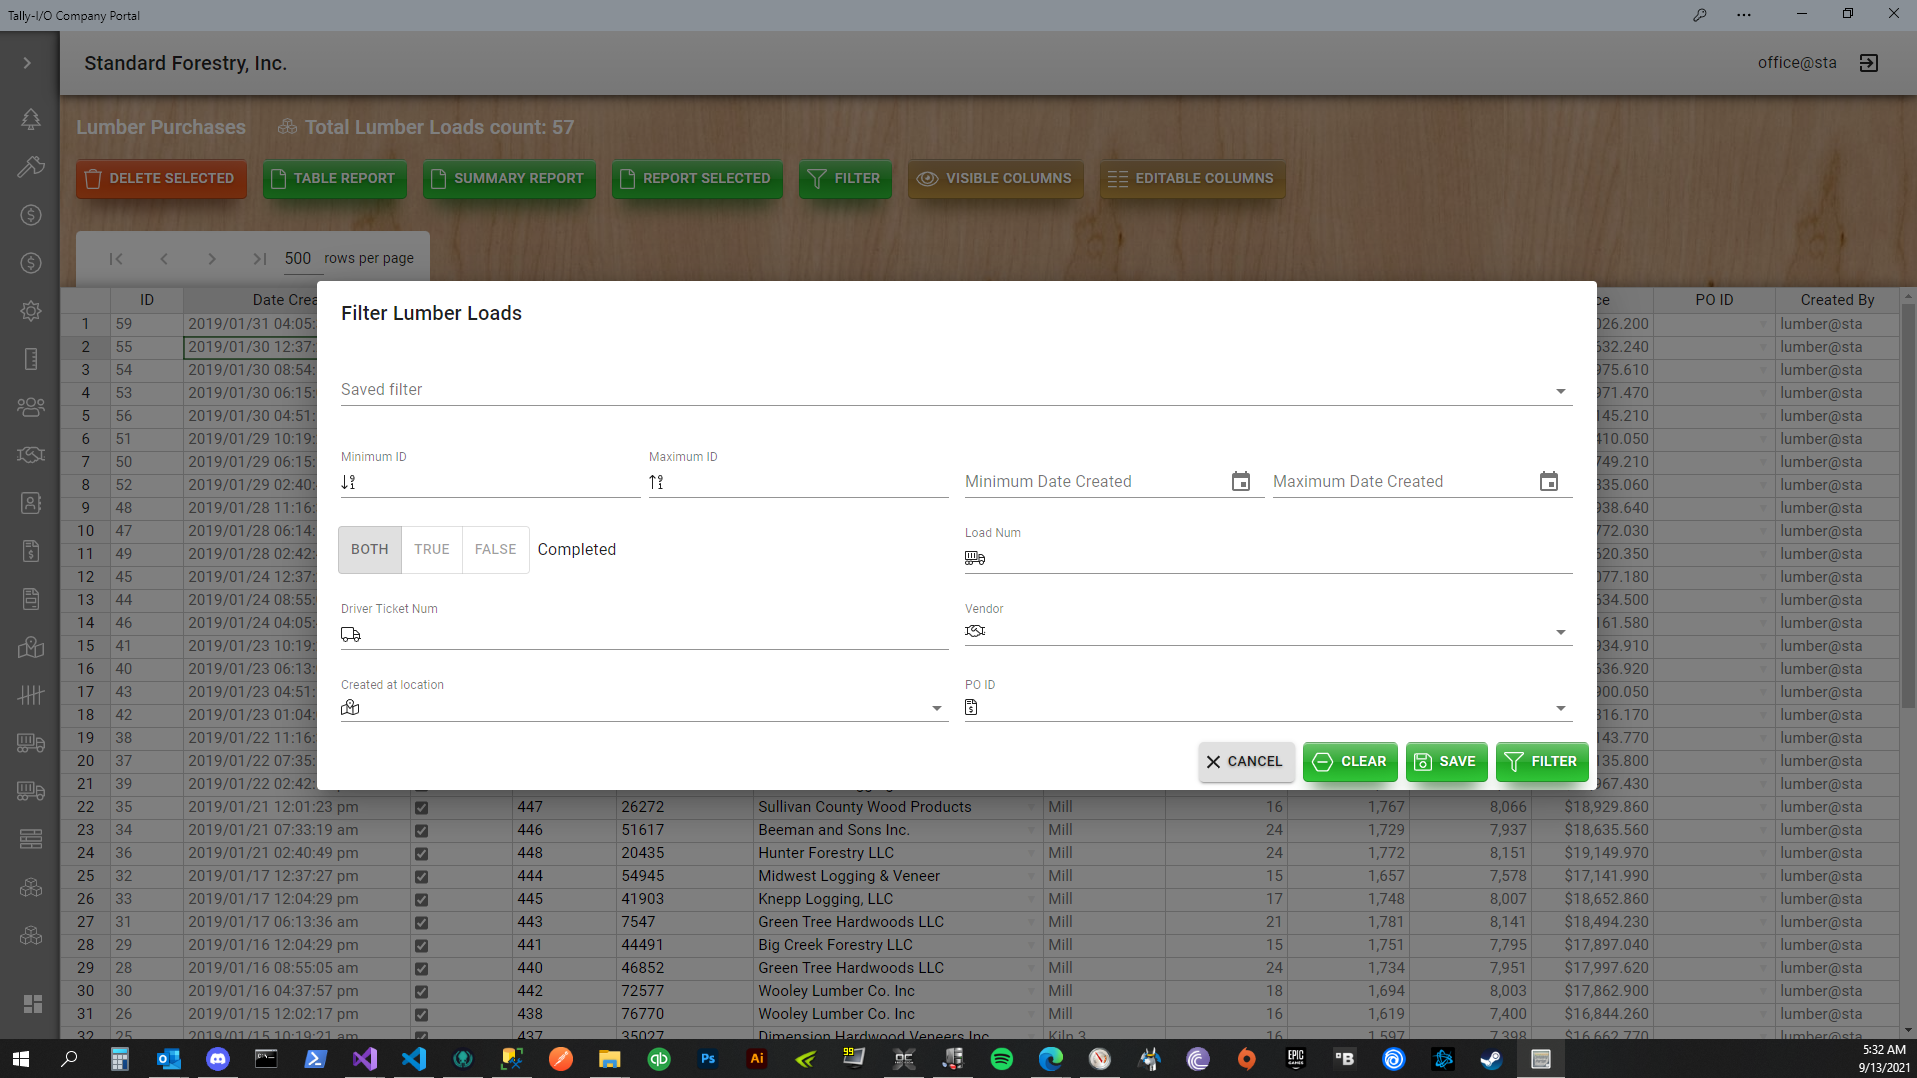1917x1078 pixels.
Task: Open the handshake vendors icon in sidebar
Action: click(31, 455)
